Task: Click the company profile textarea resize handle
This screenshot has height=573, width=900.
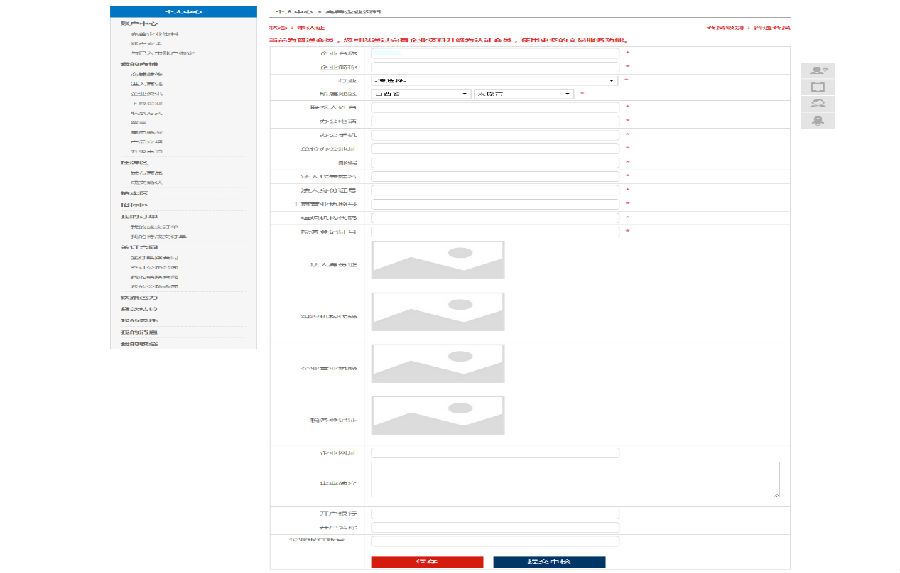Action: click(777, 494)
